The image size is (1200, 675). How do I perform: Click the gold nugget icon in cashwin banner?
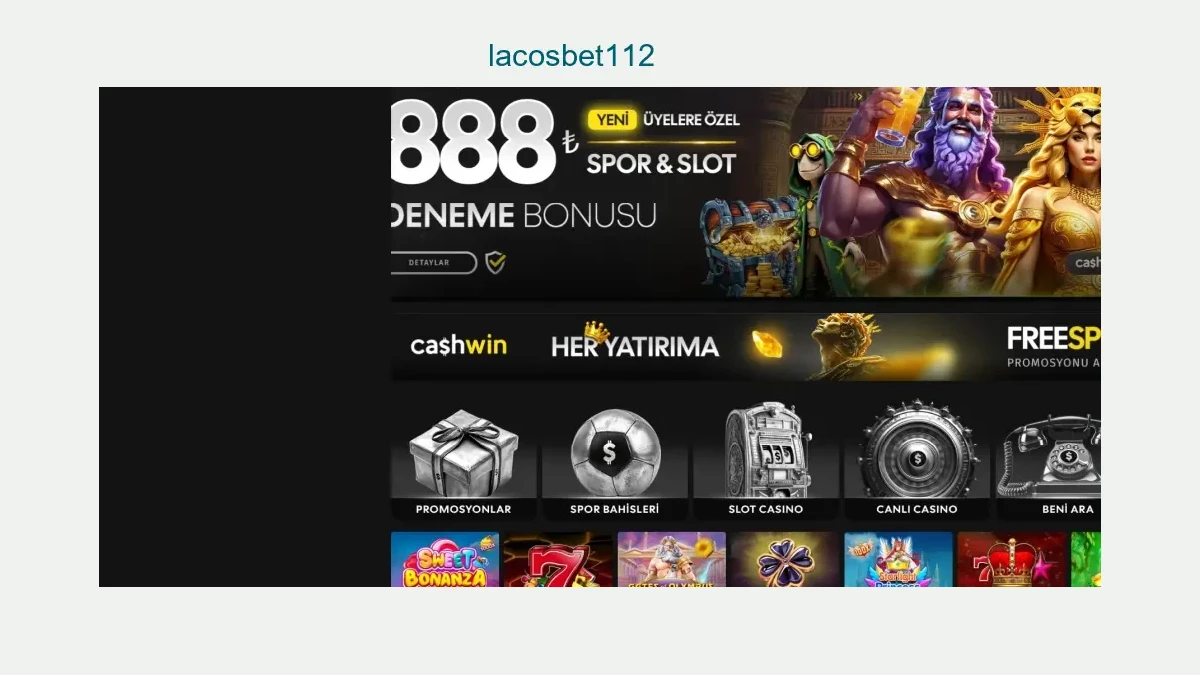[x=767, y=345]
